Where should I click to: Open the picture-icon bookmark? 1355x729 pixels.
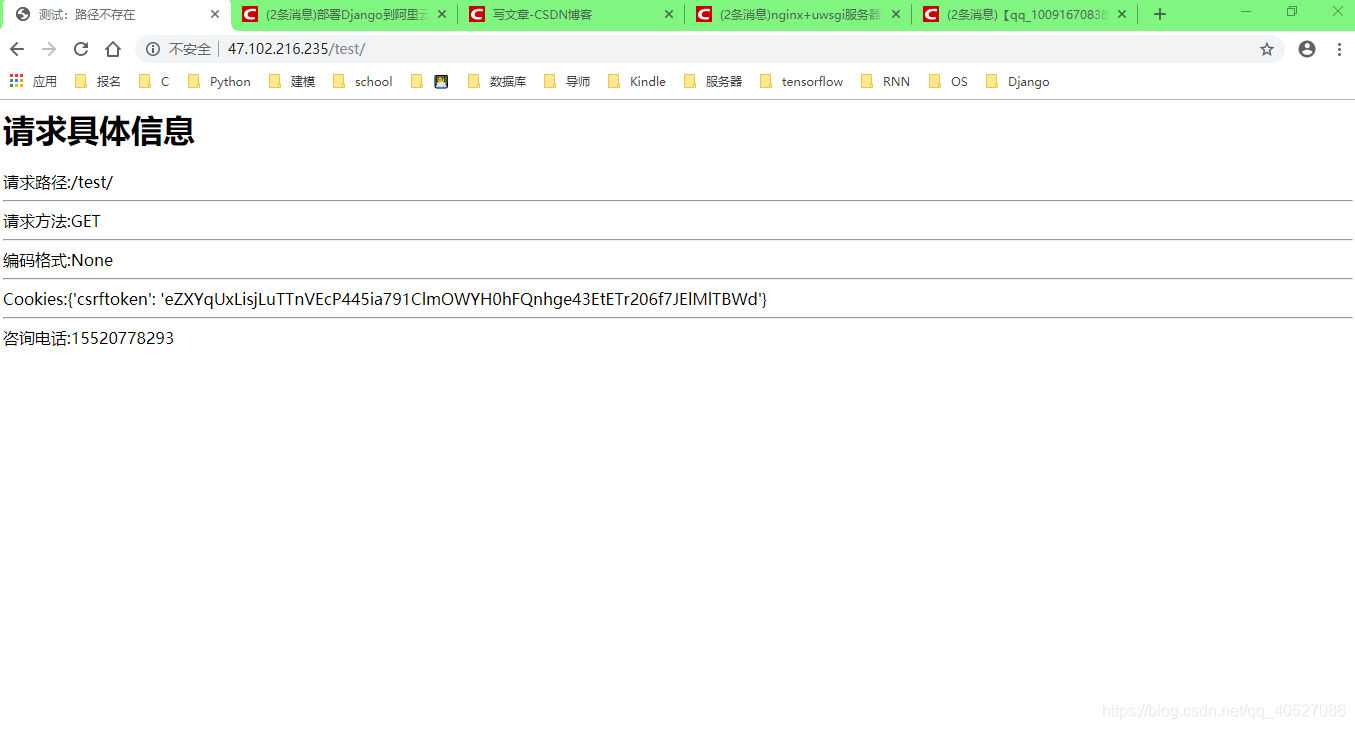441,81
